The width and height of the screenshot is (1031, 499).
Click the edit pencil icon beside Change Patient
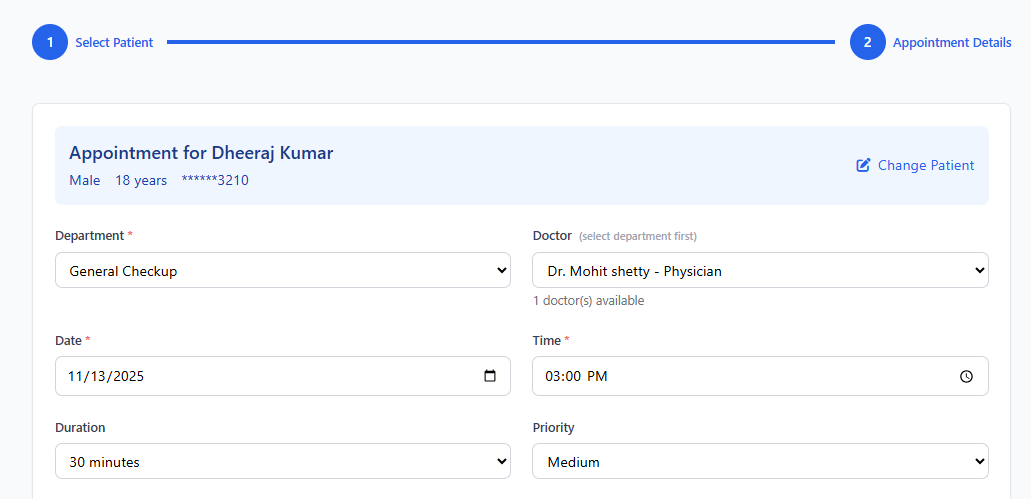coord(864,165)
